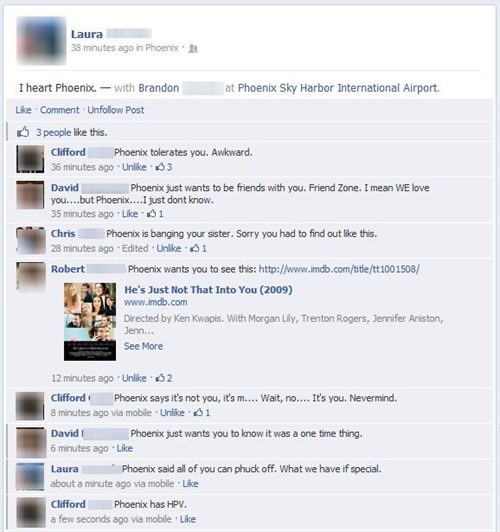Open Laura's profile picture at the post top
The height and width of the screenshot is (532, 500).
(x=41, y=41)
